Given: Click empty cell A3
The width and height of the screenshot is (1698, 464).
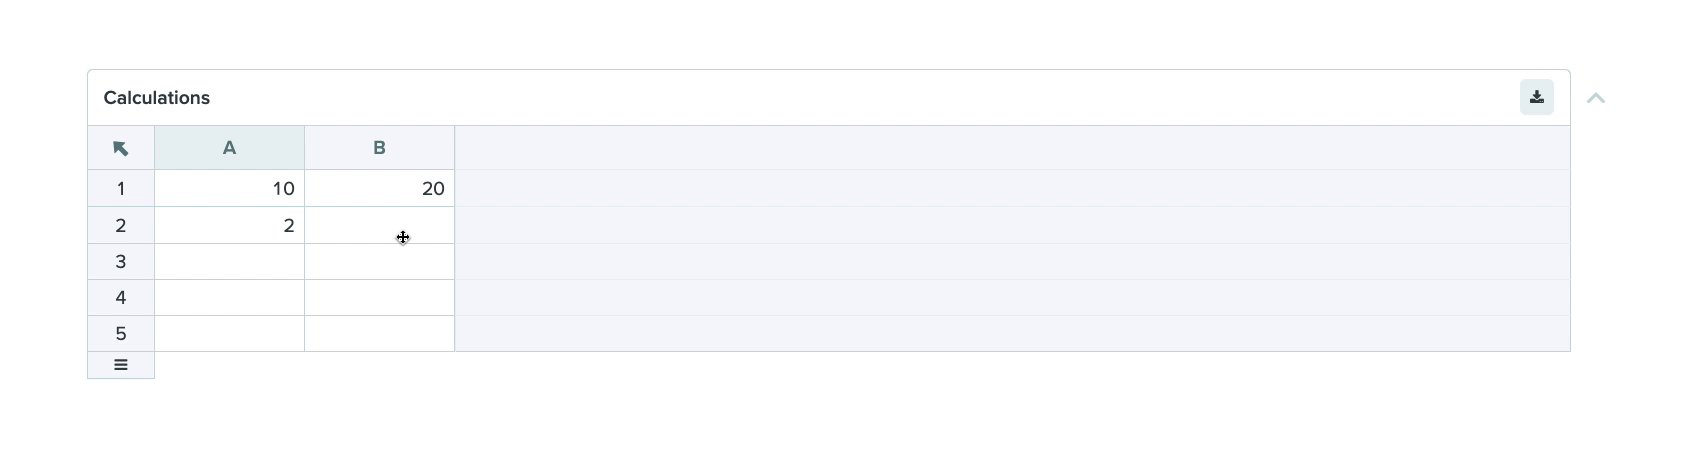Looking at the screenshot, I should click(229, 261).
